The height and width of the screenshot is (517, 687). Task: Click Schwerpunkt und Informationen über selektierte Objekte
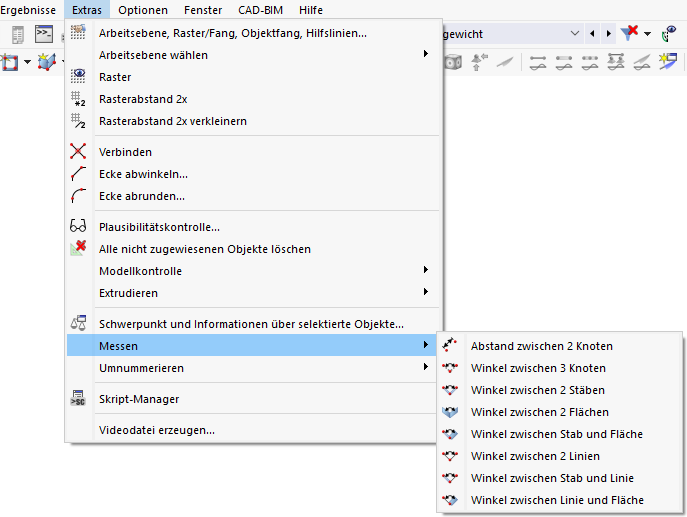[x=251, y=324]
